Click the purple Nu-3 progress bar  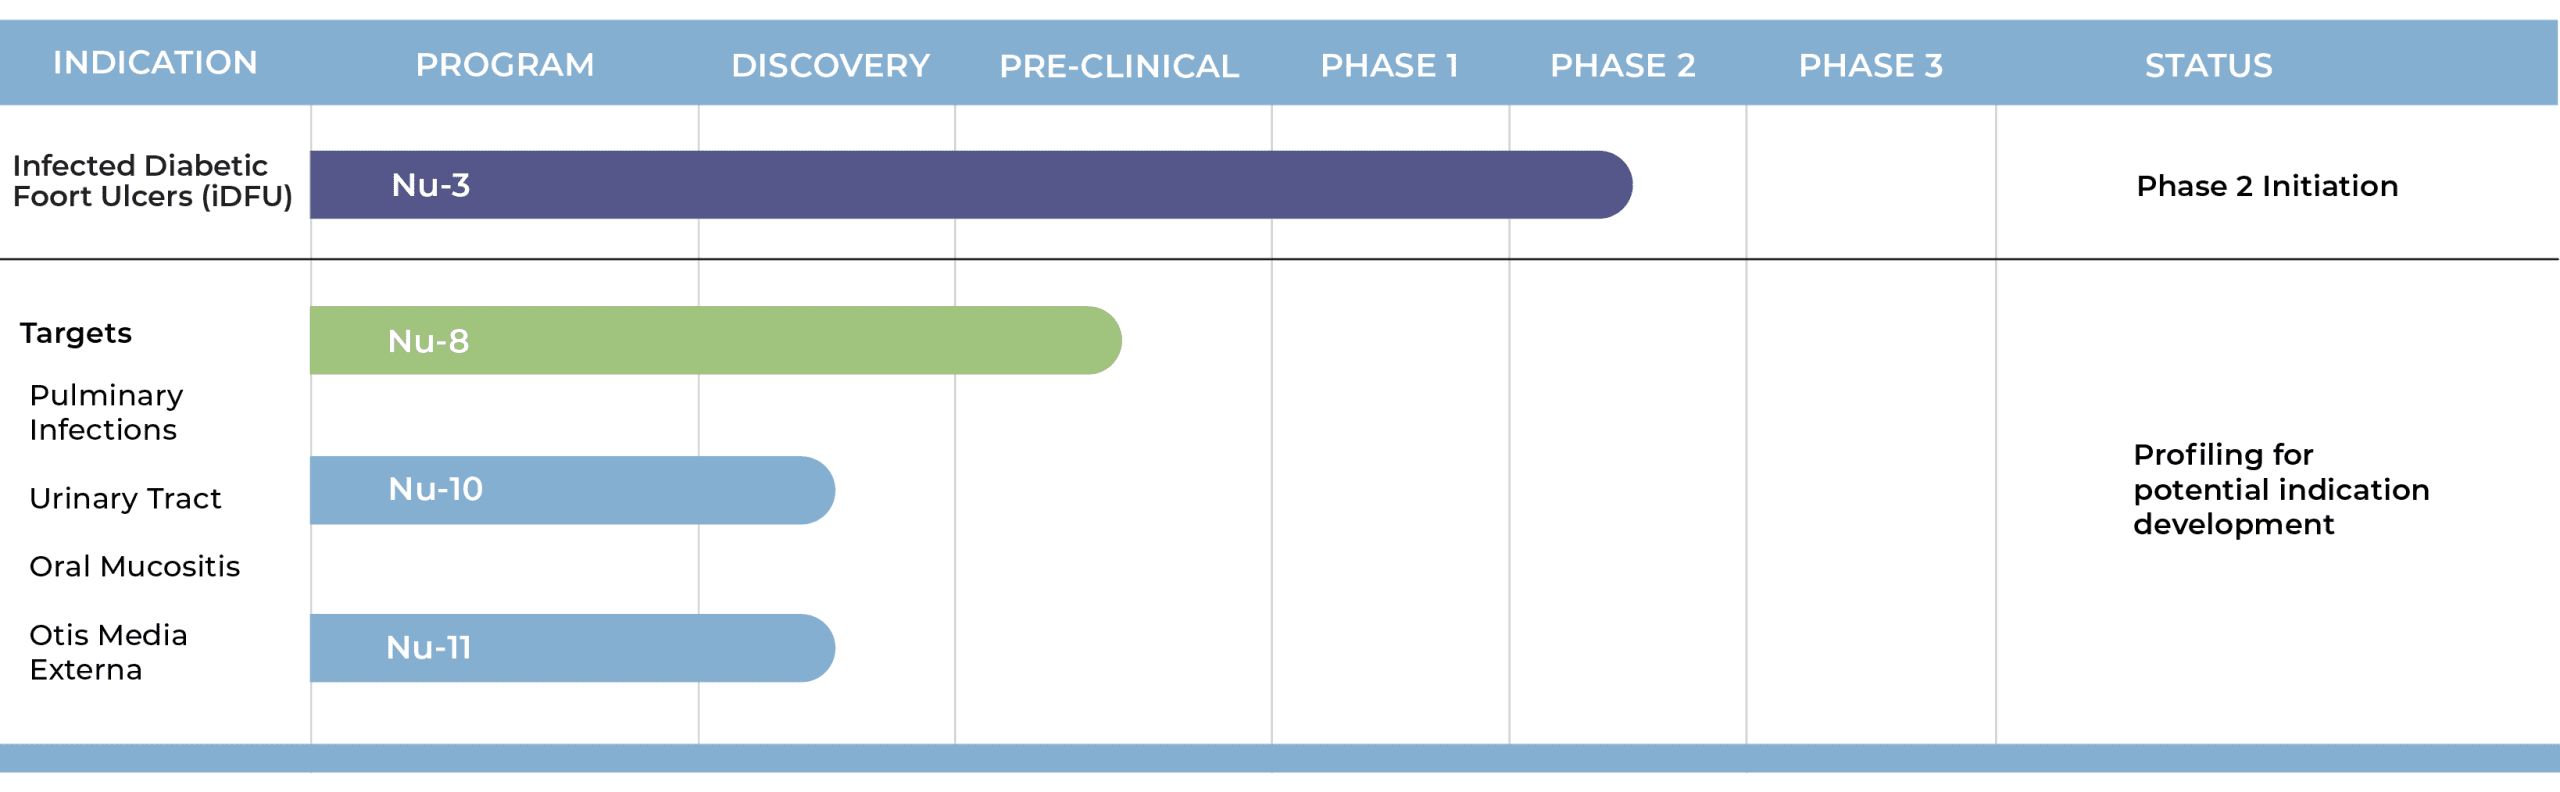pos(970,185)
